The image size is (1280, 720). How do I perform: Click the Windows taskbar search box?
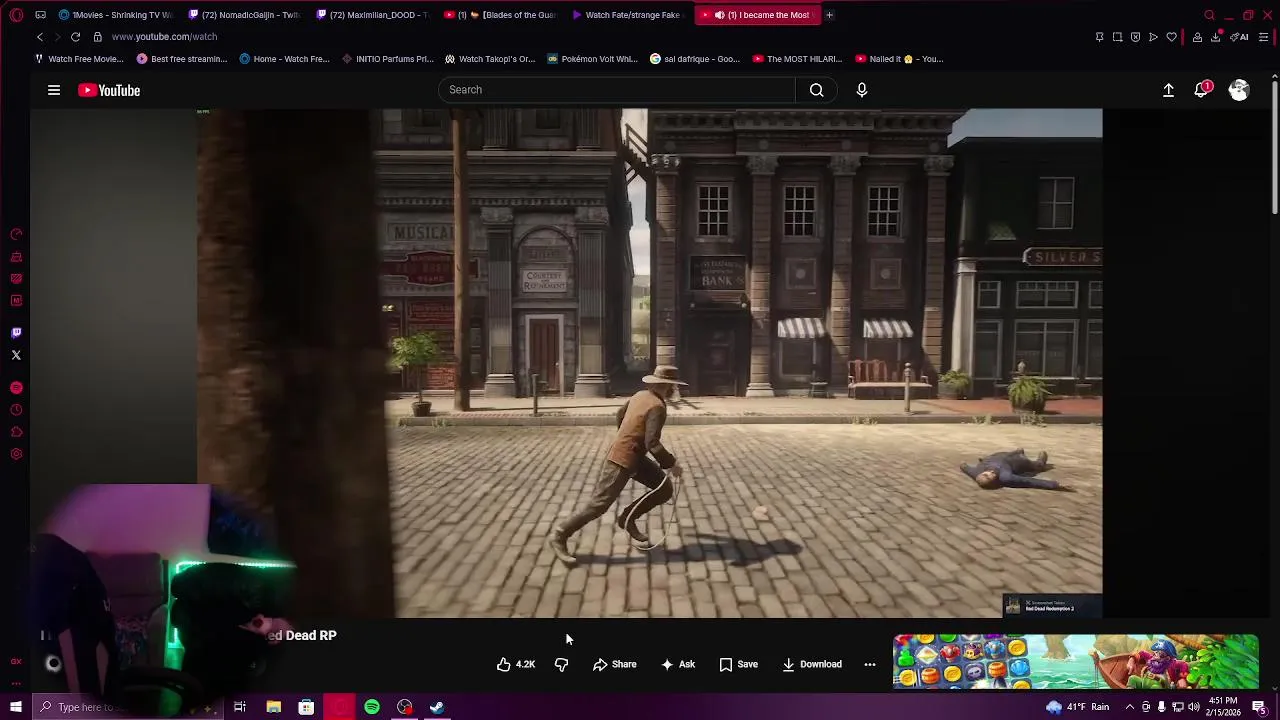coord(128,707)
